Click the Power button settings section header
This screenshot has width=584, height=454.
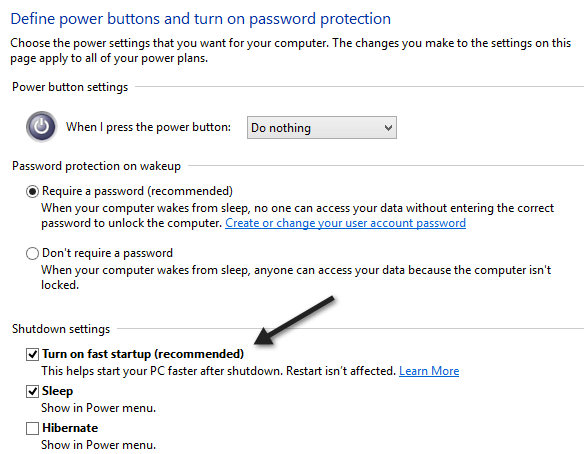click(x=70, y=87)
